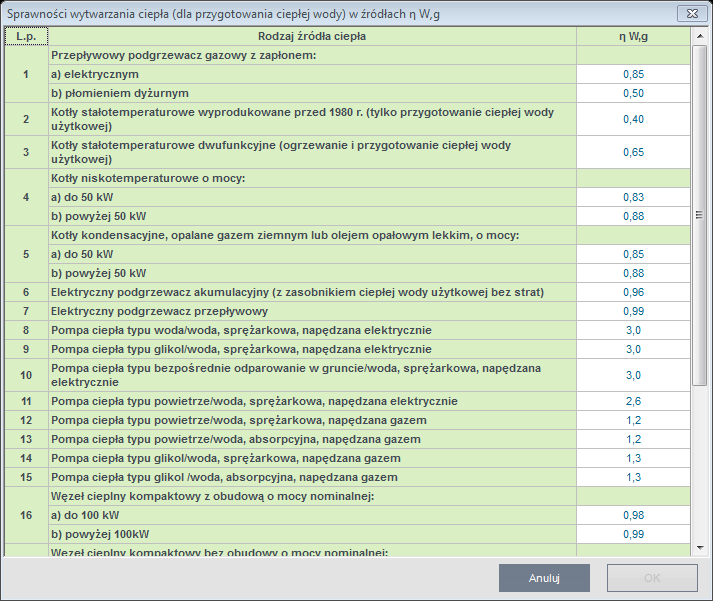Select value 0,40 for kotły przed 1980 r.
The image size is (713, 601).
click(x=633, y=119)
